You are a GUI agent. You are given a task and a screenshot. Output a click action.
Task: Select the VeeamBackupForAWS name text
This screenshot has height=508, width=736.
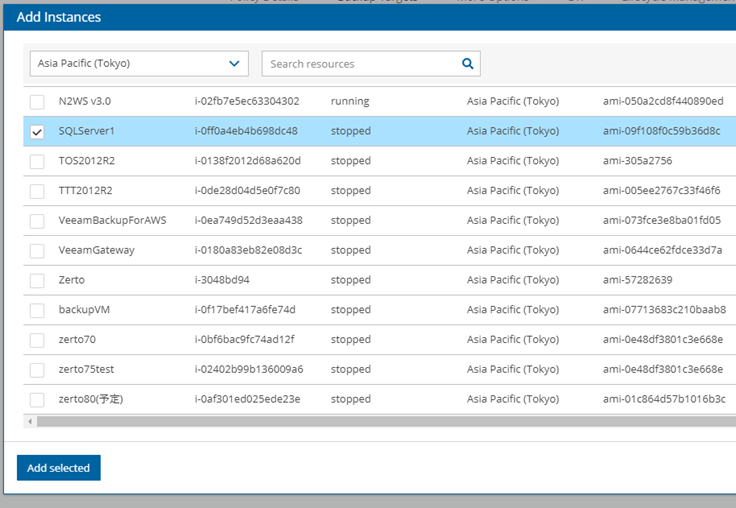[x=112, y=220]
